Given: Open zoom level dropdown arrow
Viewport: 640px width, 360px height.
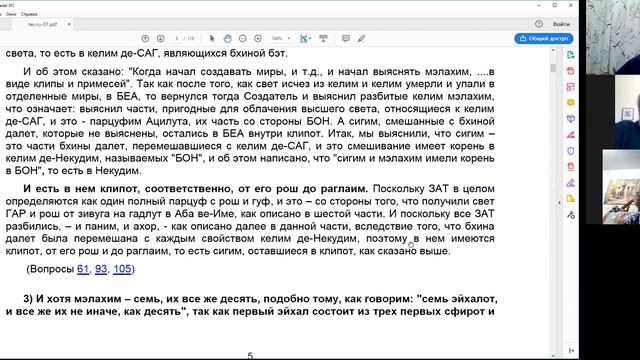Looking at the screenshot, I should 289,38.
